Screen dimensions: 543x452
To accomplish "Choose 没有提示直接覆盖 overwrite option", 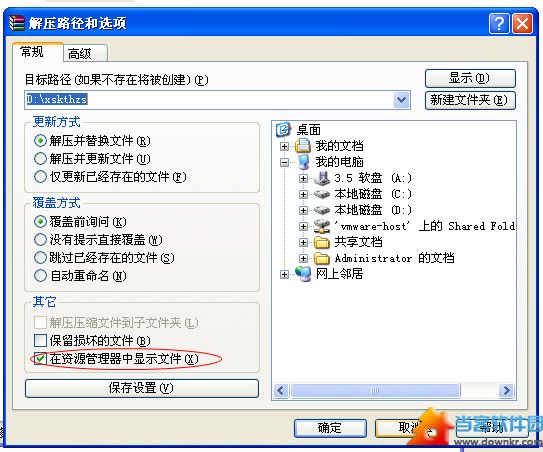I will (x=40, y=239).
